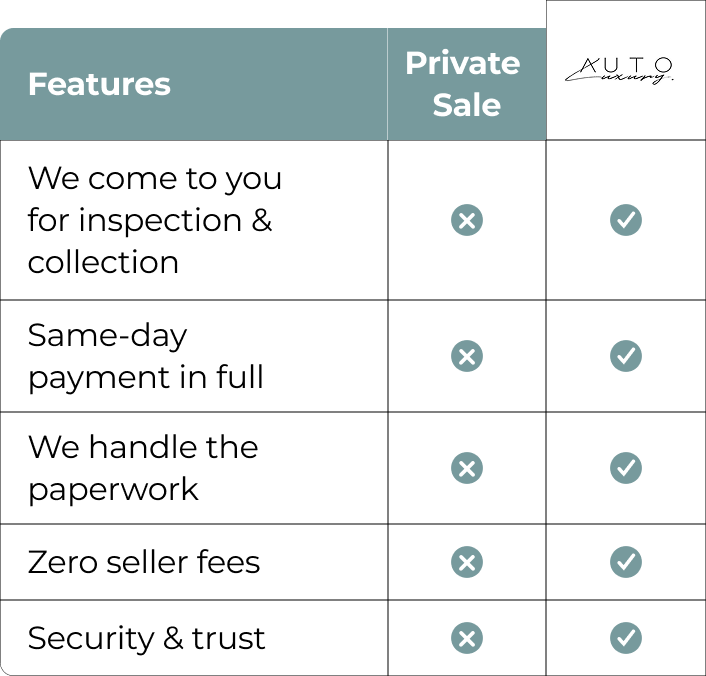Click "Zero seller fees" feature text
The width and height of the screenshot is (706, 676).
[144, 562]
